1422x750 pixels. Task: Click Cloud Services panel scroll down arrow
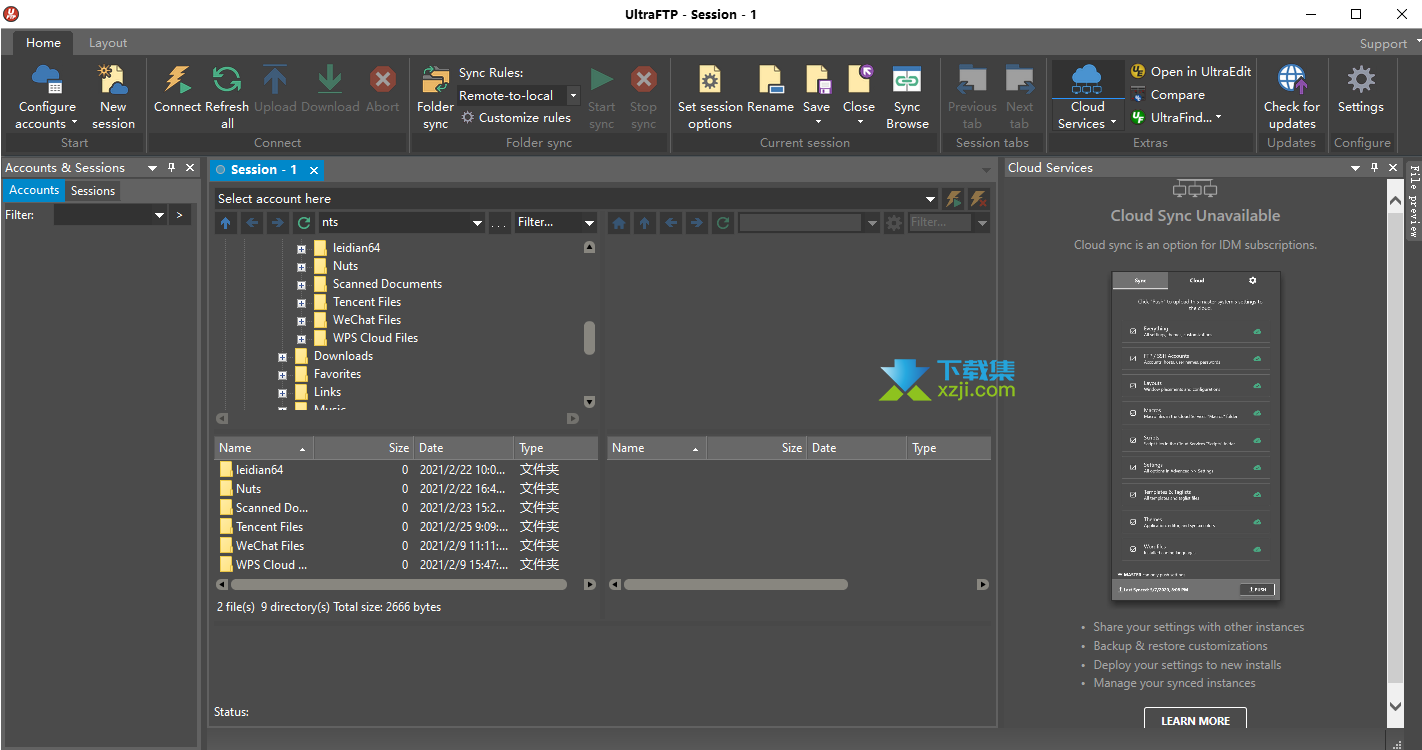tap(1396, 706)
